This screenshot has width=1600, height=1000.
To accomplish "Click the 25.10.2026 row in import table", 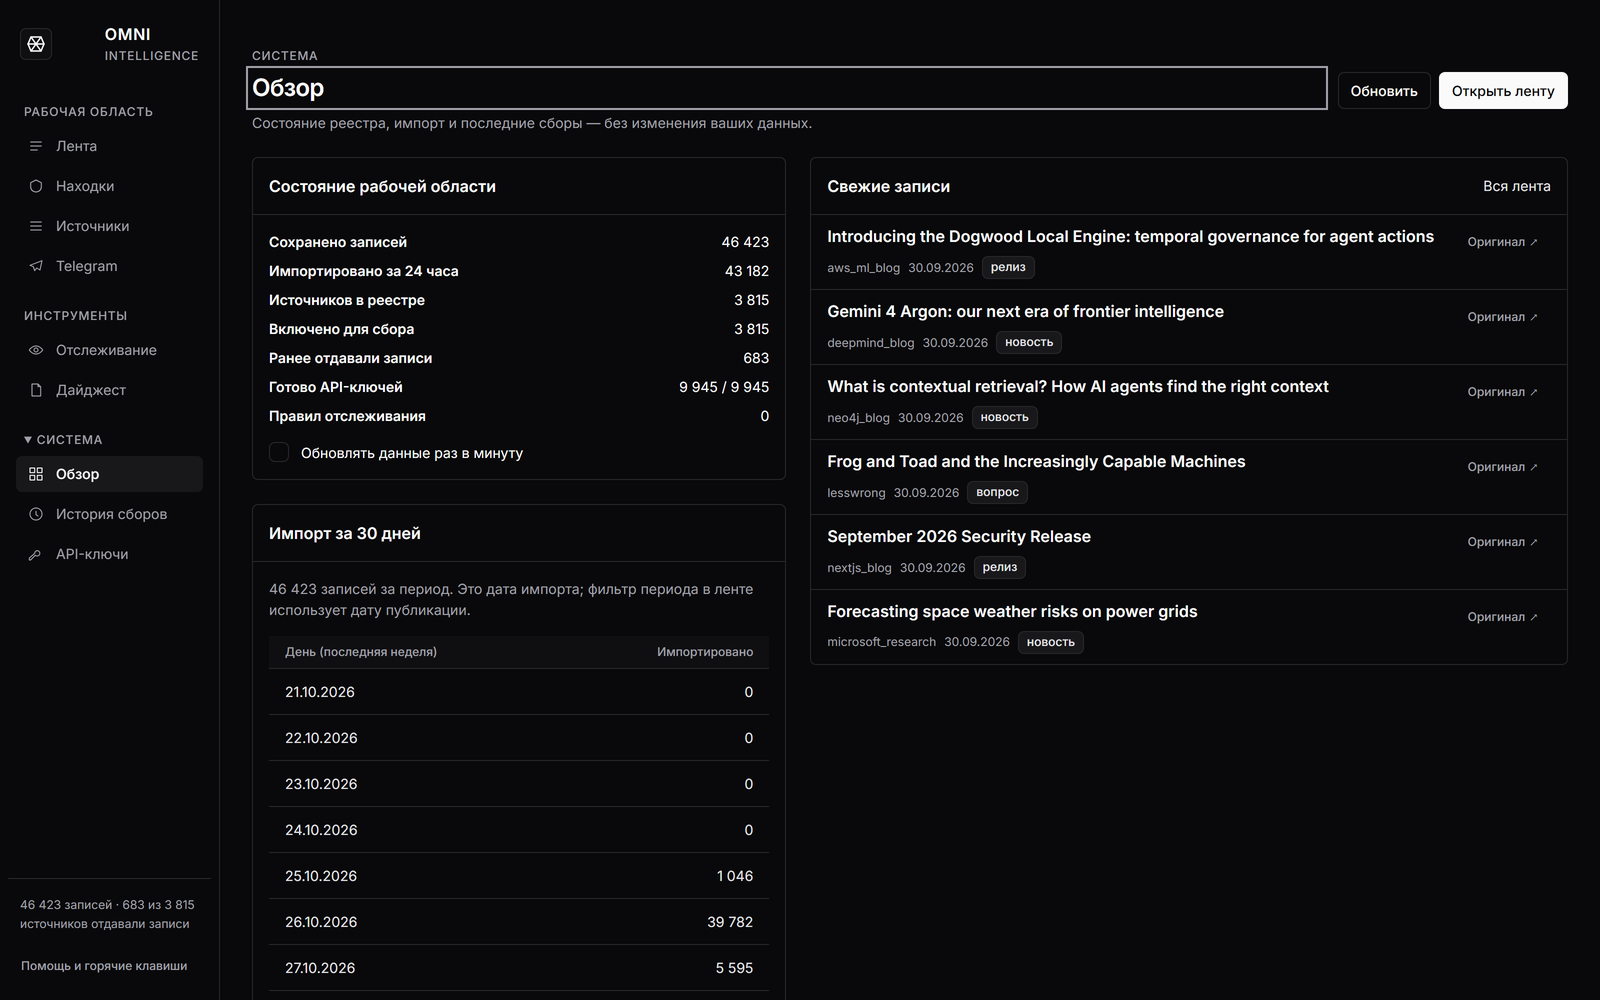I will [519, 876].
